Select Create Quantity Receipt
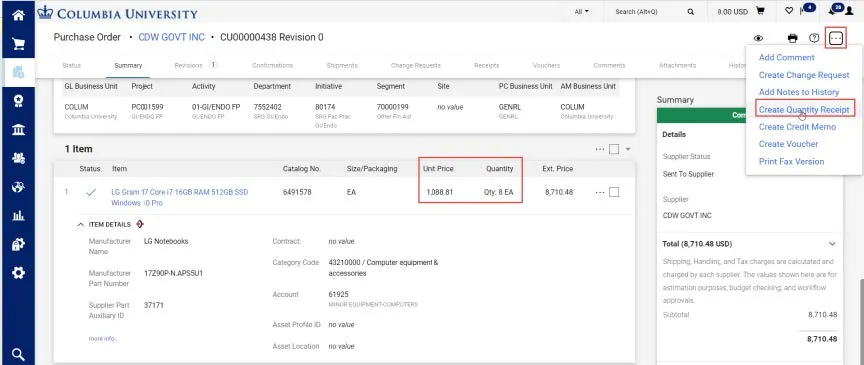The height and width of the screenshot is (365, 864). pyautogui.click(x=804, y=110)
